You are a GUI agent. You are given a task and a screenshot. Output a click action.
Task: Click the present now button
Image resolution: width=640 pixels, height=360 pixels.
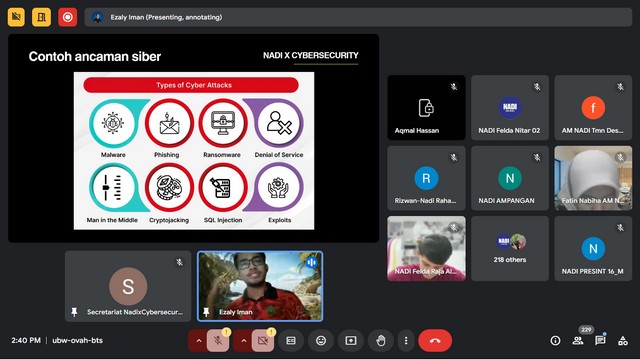pos(351,340)
